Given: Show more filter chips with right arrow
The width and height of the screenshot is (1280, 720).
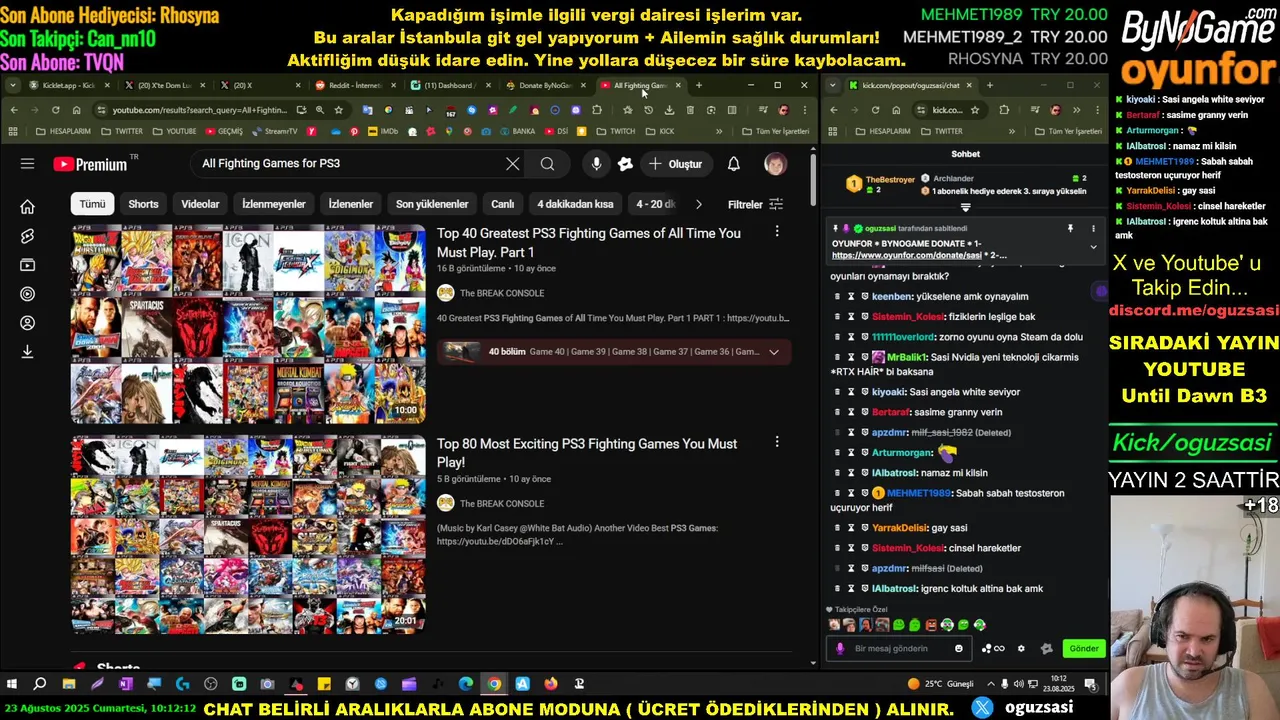Looking at the screenshot, I should pos(698,204).
